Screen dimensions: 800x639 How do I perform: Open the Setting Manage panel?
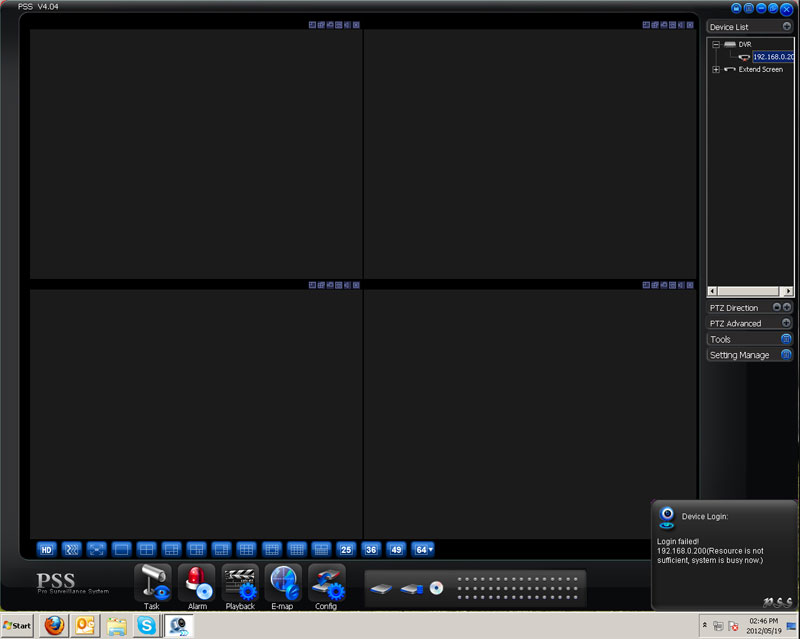coord(786,356)
